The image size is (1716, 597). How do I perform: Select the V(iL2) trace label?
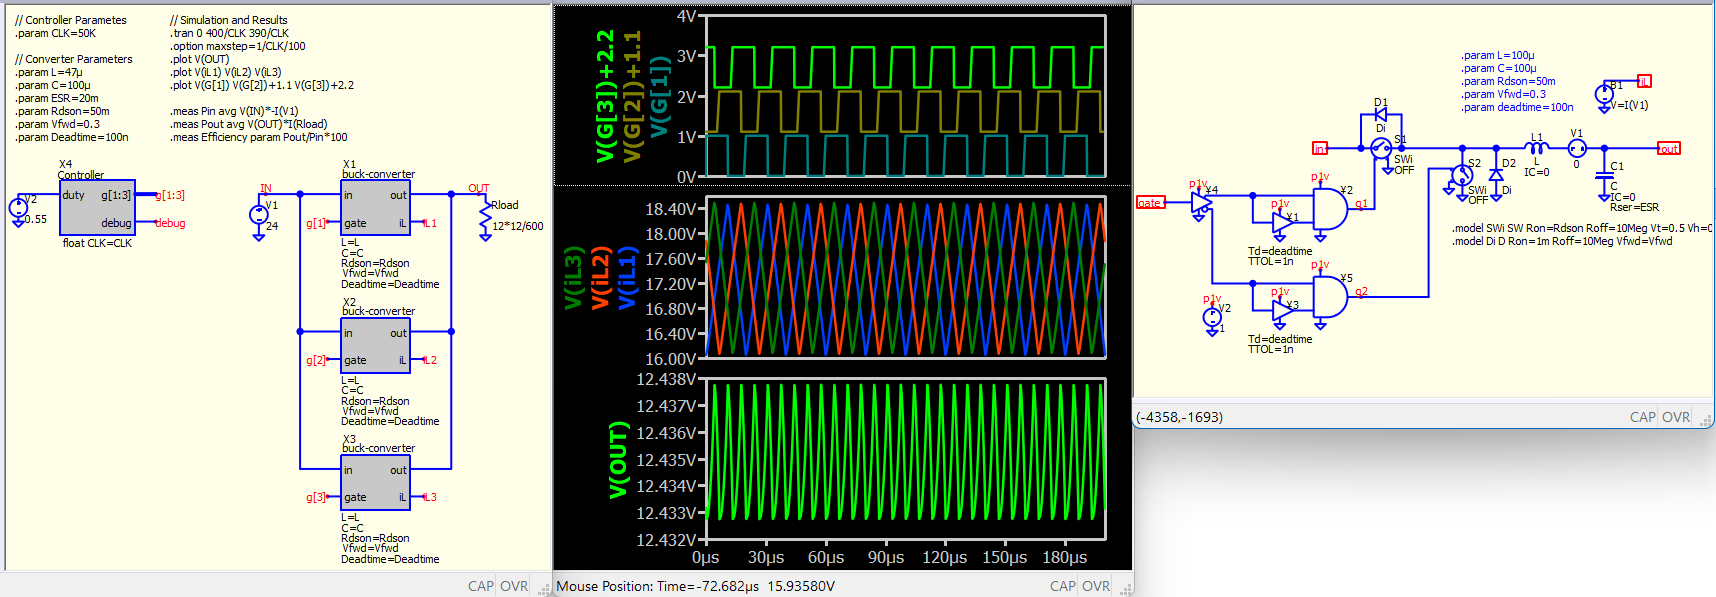coord(600,277)
